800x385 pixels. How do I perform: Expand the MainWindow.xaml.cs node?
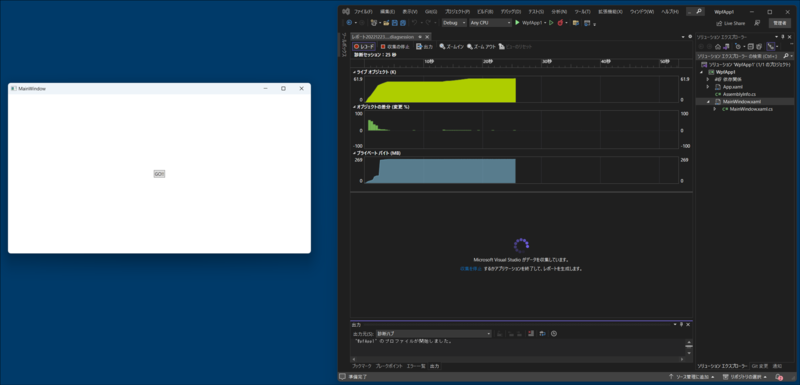tap(714, 109)
